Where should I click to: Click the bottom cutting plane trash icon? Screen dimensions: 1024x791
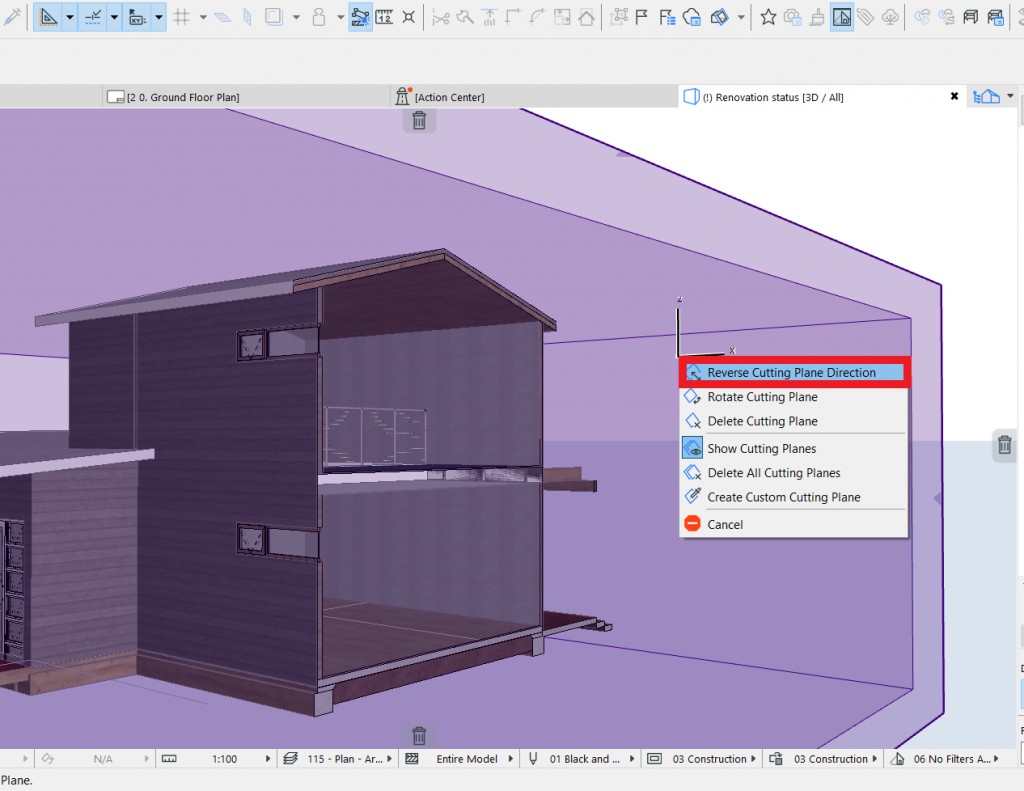(x=419, y=736)
